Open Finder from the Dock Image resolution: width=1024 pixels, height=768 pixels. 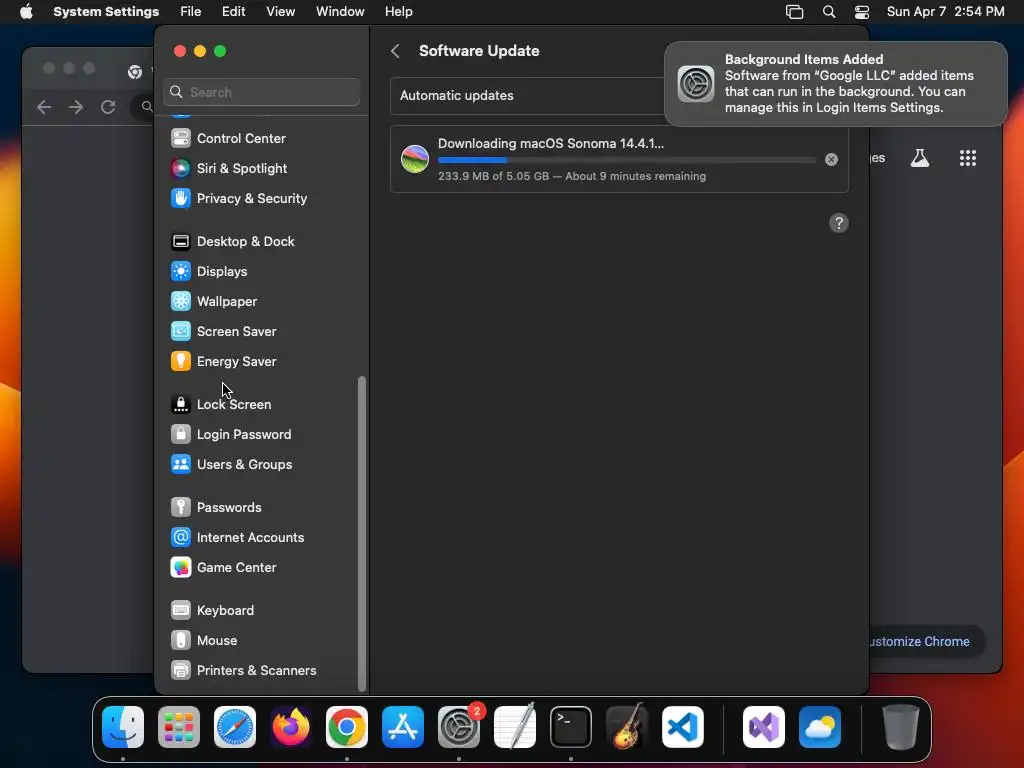pyautogui.click(x=123, y=727)
